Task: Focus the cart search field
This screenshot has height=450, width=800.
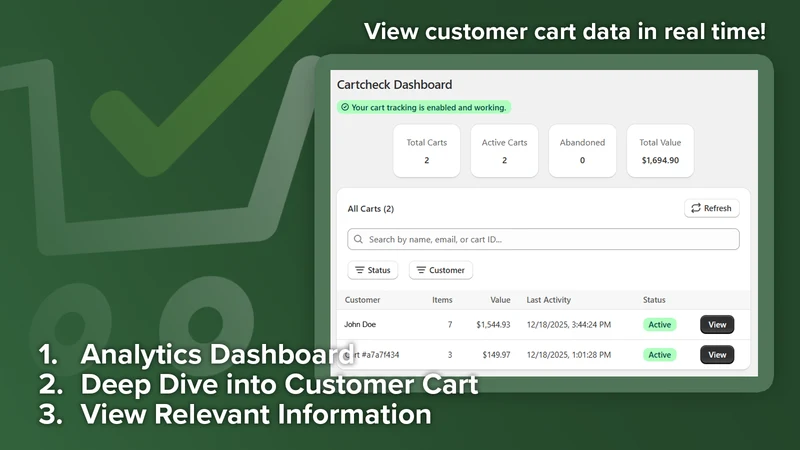Action: (543, 239)
